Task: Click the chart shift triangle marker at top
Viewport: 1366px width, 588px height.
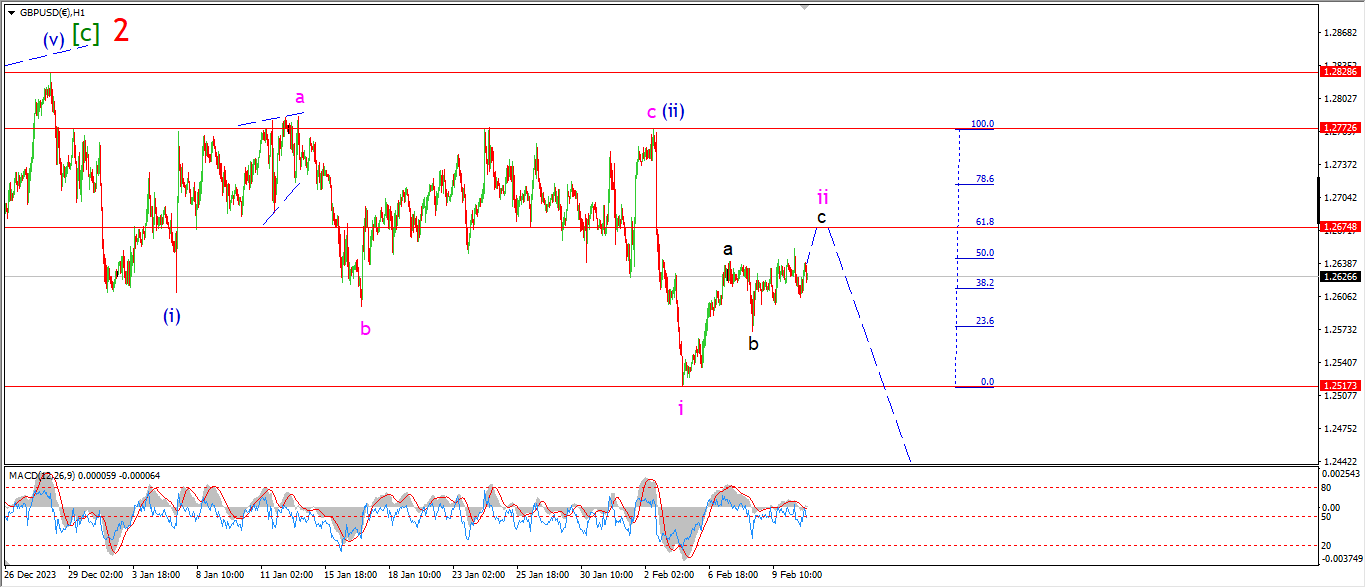Action: (x=803, y=7)
